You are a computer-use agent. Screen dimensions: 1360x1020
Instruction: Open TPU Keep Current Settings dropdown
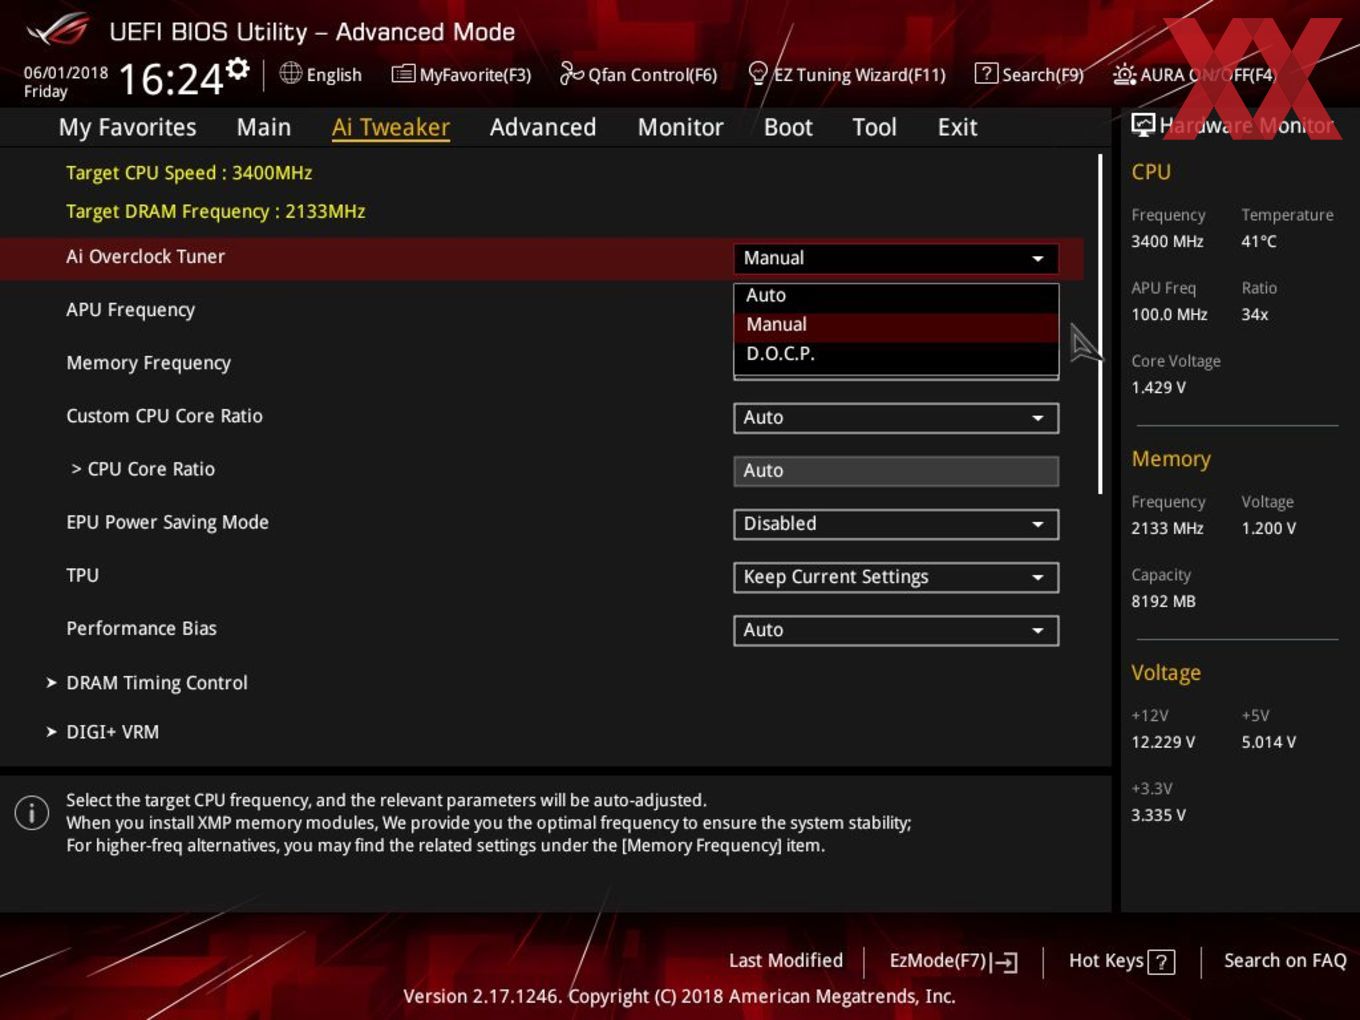[896, 577]
